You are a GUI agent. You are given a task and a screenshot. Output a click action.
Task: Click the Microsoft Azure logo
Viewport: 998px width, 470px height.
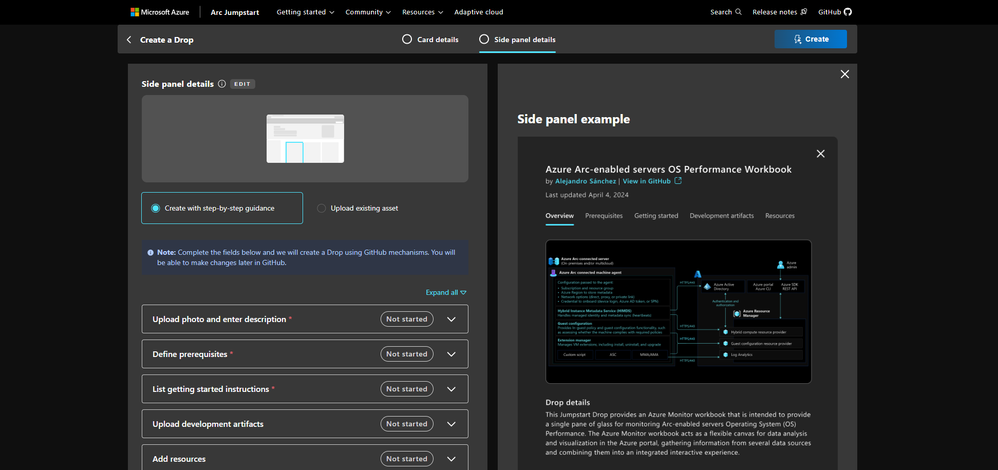tap(160, 12)
